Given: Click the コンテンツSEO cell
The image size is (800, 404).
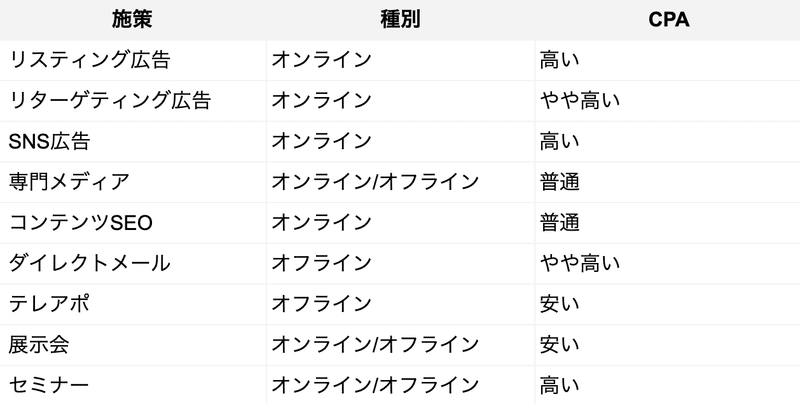Looking at the screenshot, I should point(133,223).
